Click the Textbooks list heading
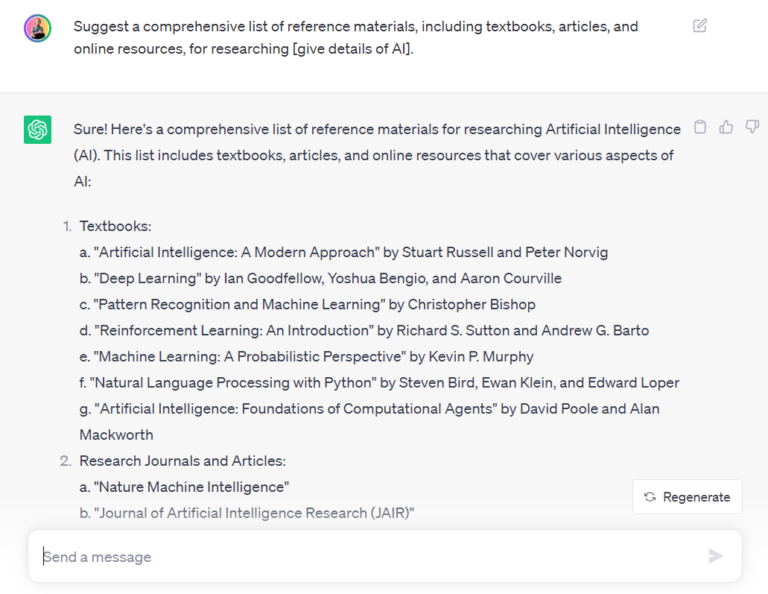 pyautogui.click(x=115, y=226)
